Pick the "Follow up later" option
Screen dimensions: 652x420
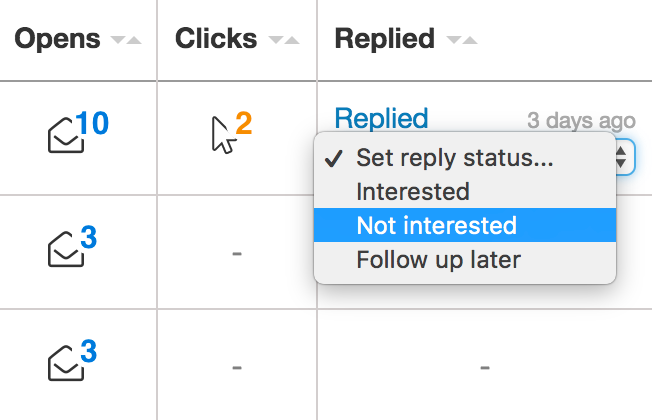438,259
